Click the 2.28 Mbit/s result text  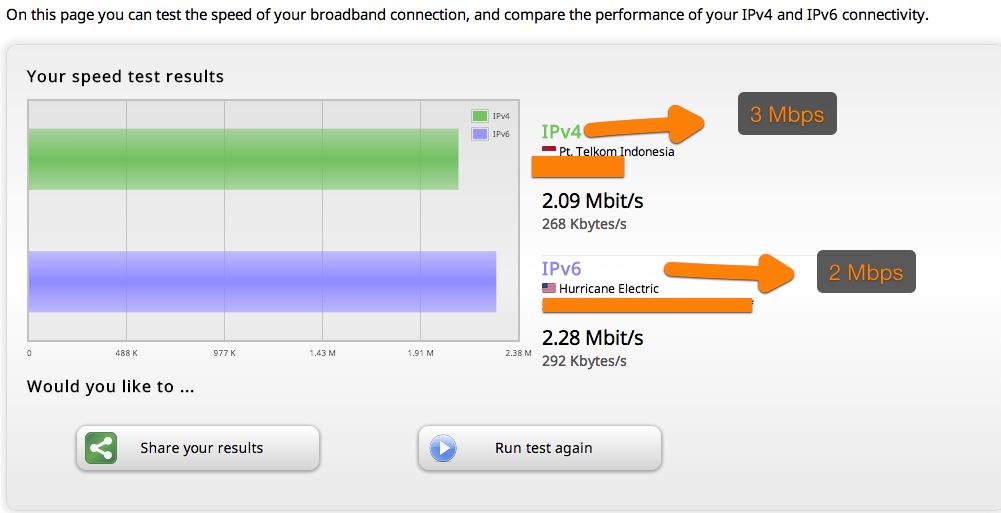(x=592, y=338)
